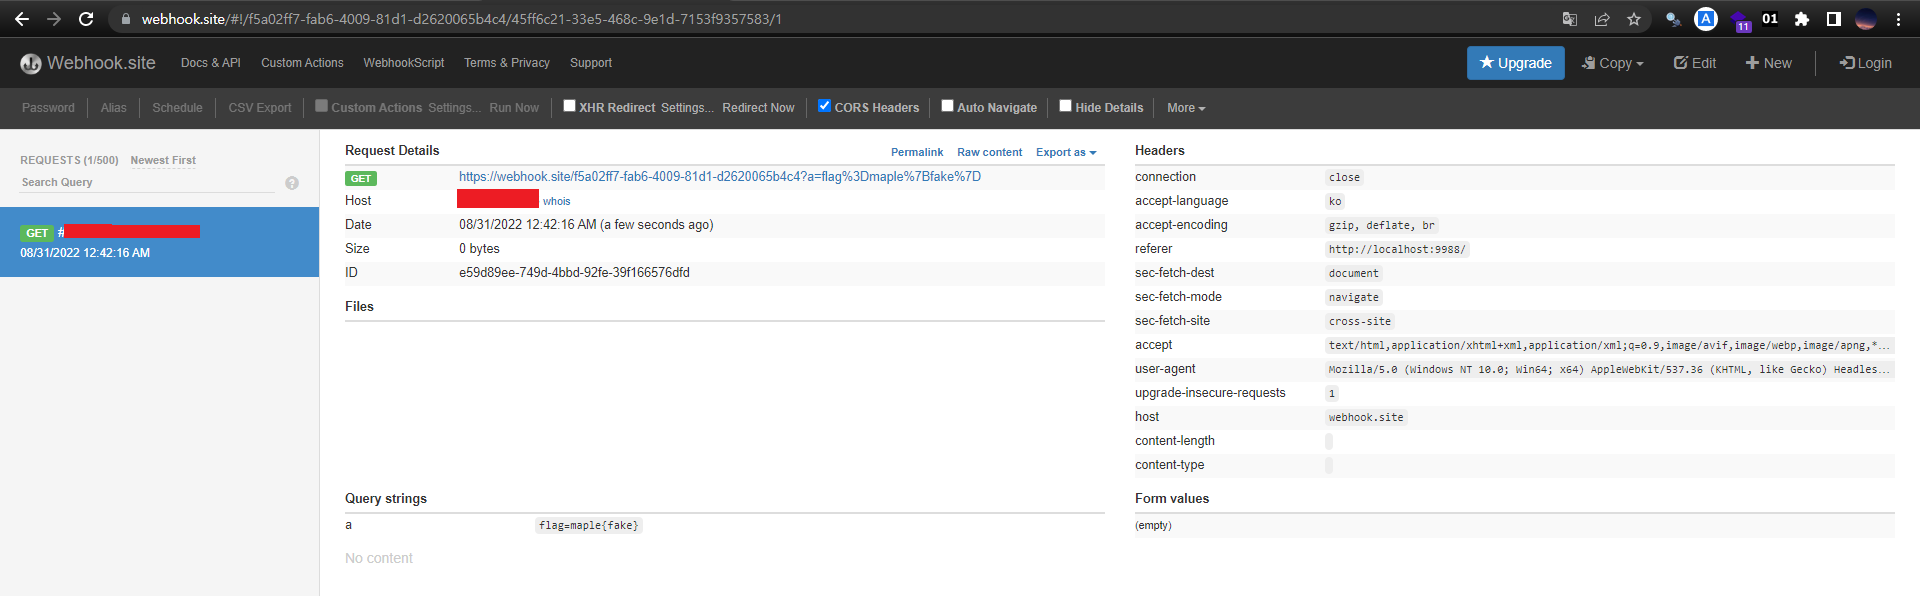Click the sec-fetch-mode value navigate
Screen dimensions: 1920x596
1353,297
